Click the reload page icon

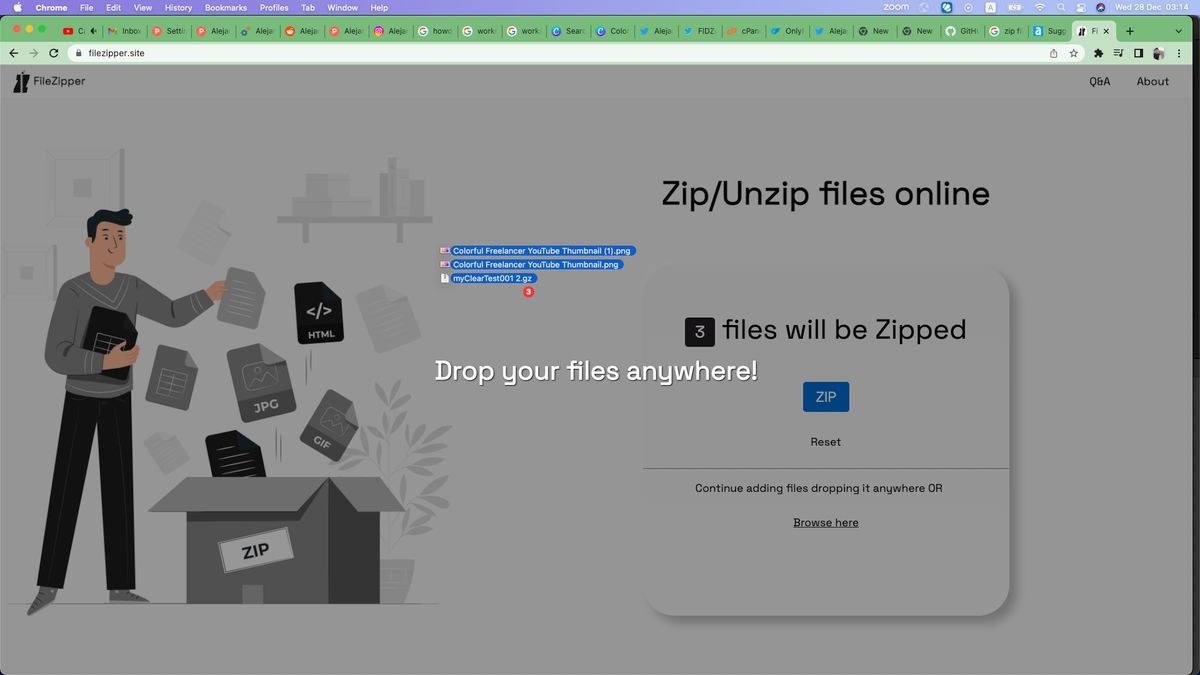(x=54, y=53)
